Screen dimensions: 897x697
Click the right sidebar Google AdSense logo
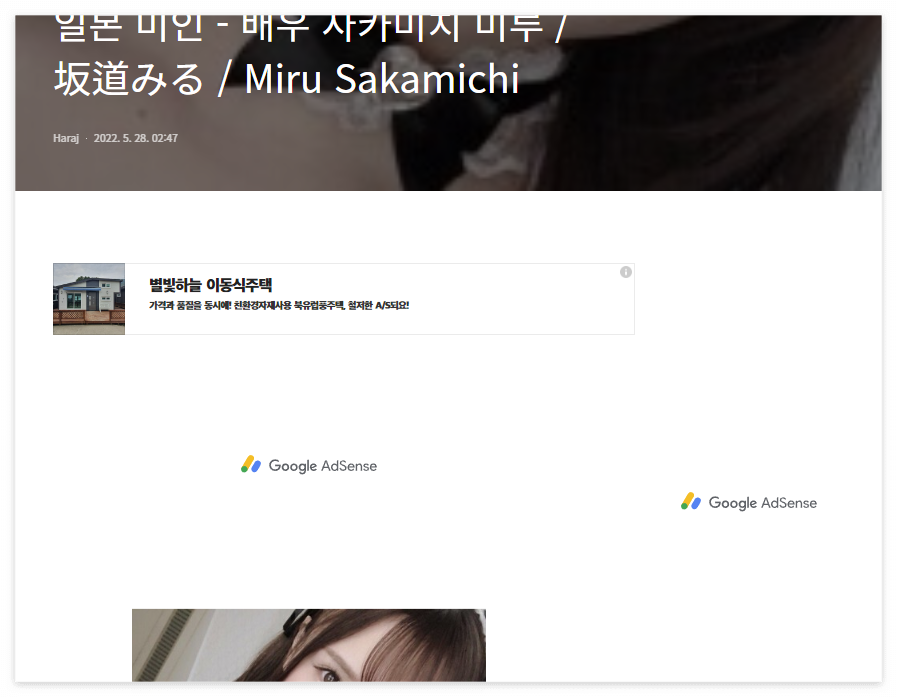[x=749, y=502]
